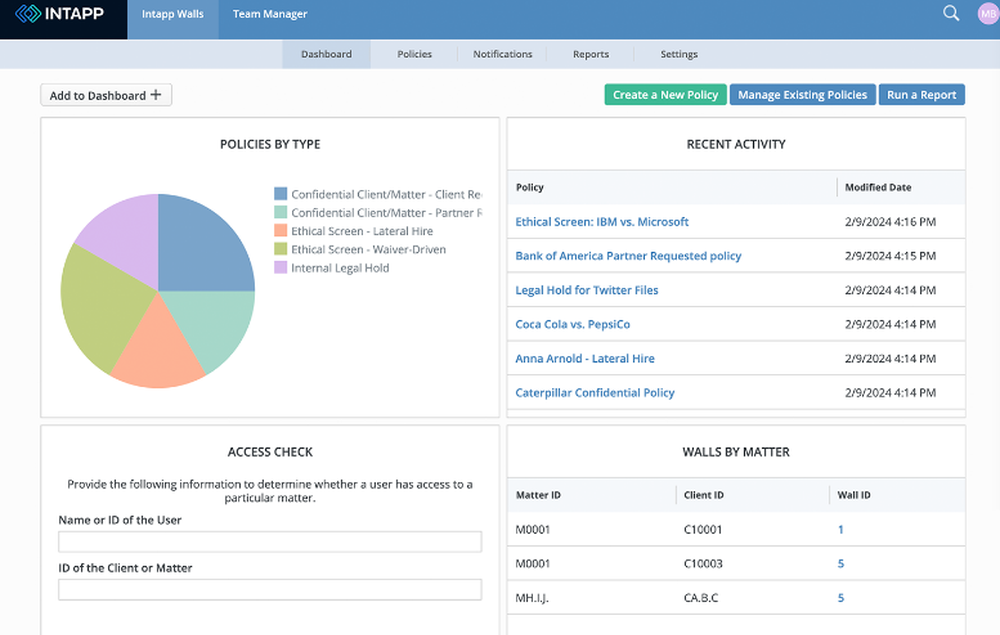Open the Notifications tab
The width and height of the screenshot is (1000, 635).
pyautogui.click(x=503, y=54)
